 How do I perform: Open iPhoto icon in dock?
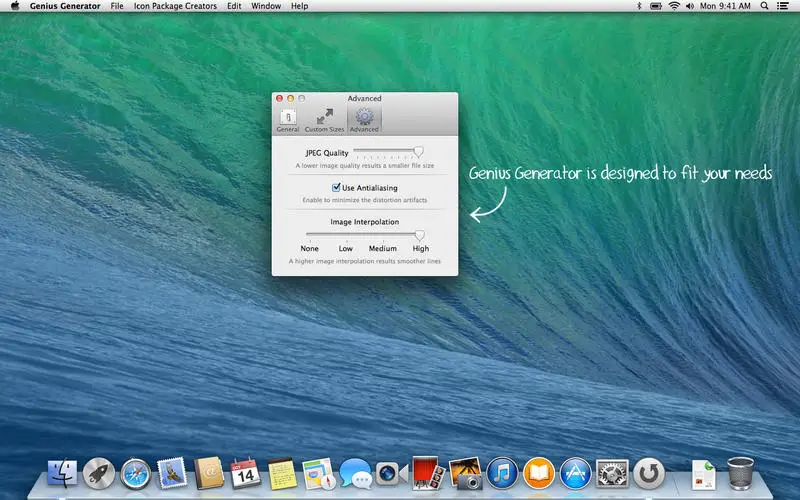pyautogui.click(x=465, y=473)
